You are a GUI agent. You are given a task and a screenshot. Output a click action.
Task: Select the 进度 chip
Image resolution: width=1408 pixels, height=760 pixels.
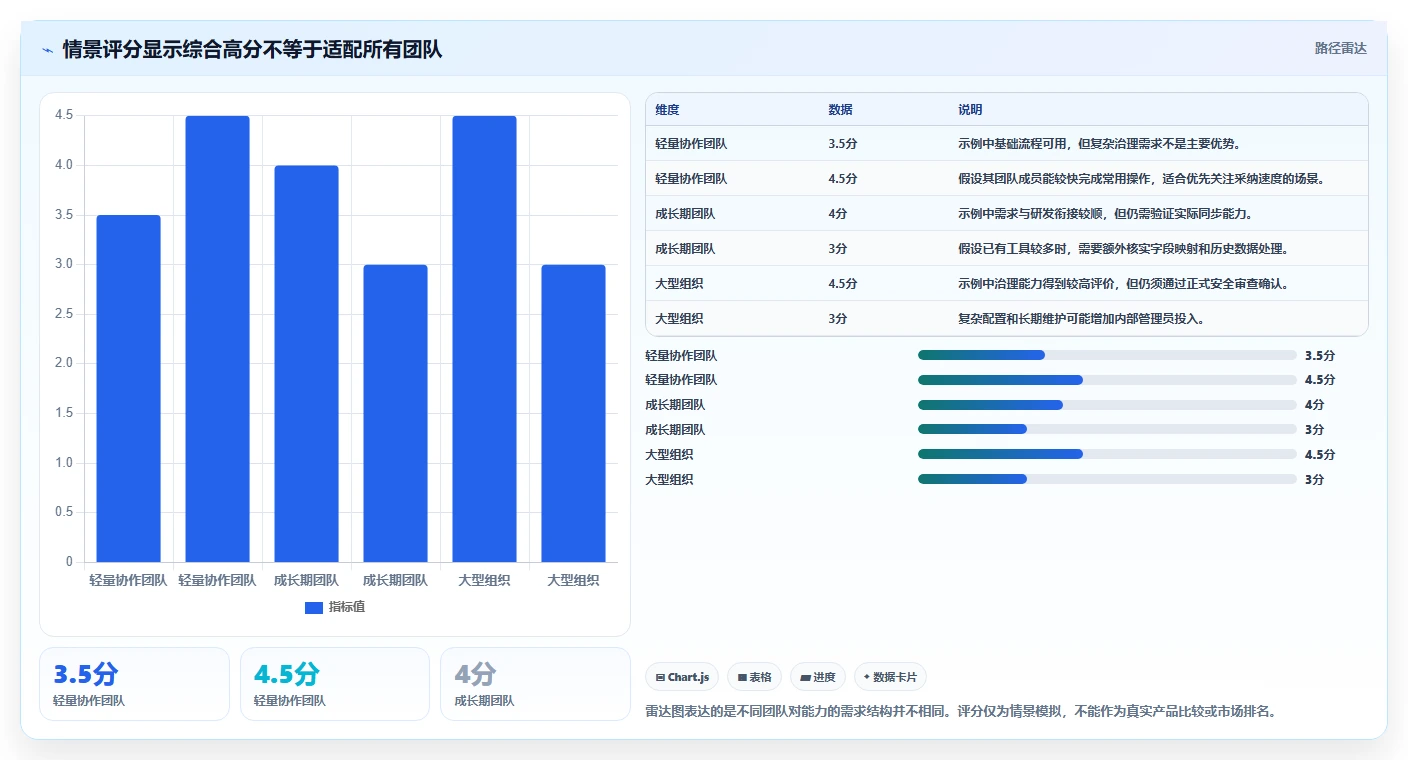[818, 677]
